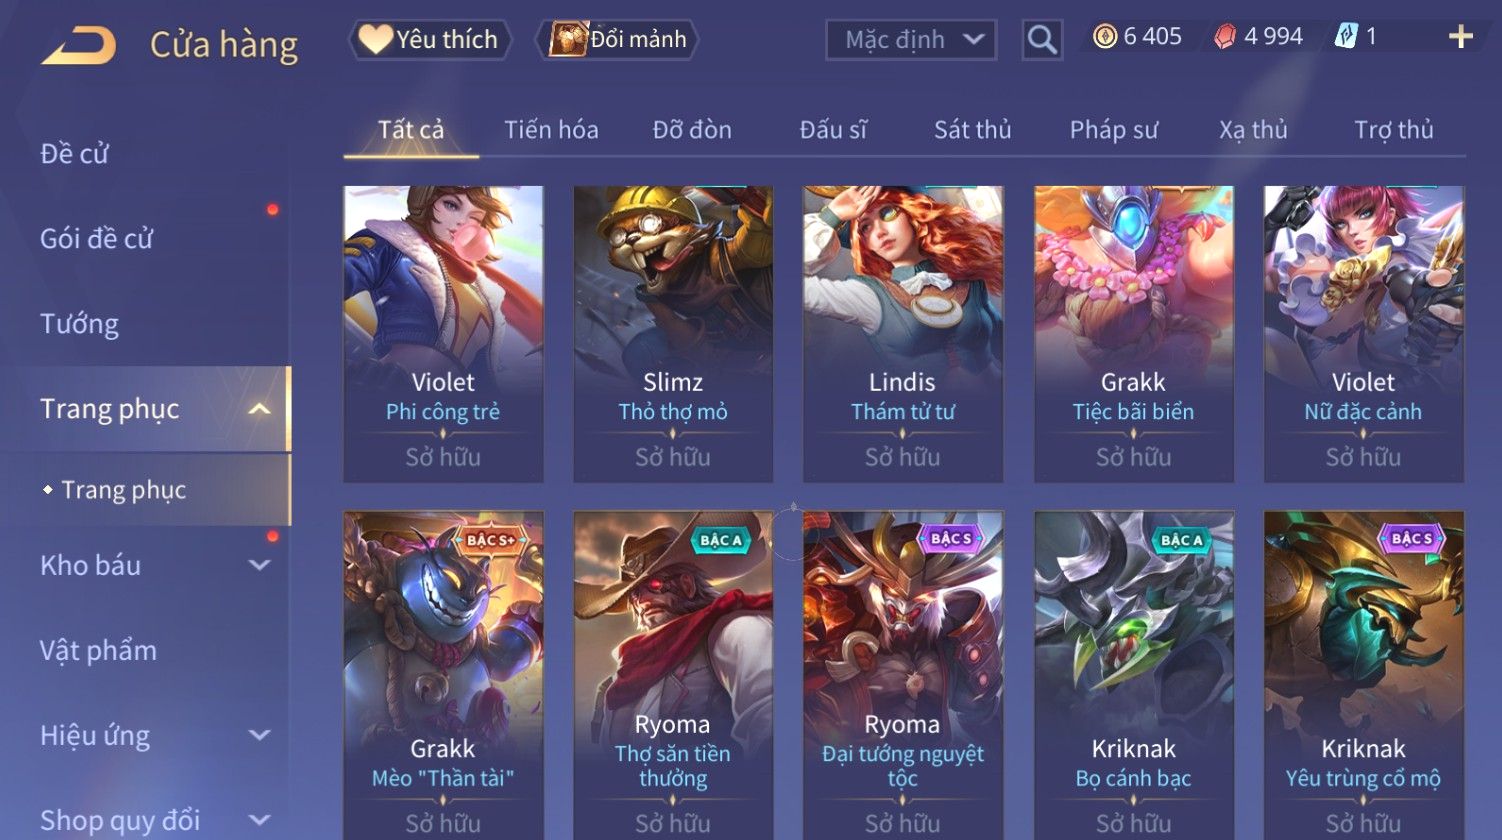Expand the Hiệu ứng sidebar section

pos(259,735)
